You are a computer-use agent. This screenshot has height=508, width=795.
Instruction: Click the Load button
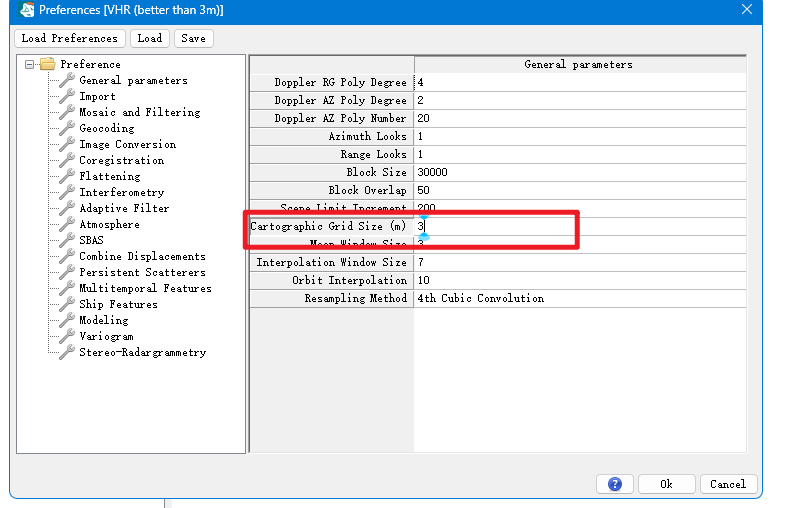click(150, 39)
